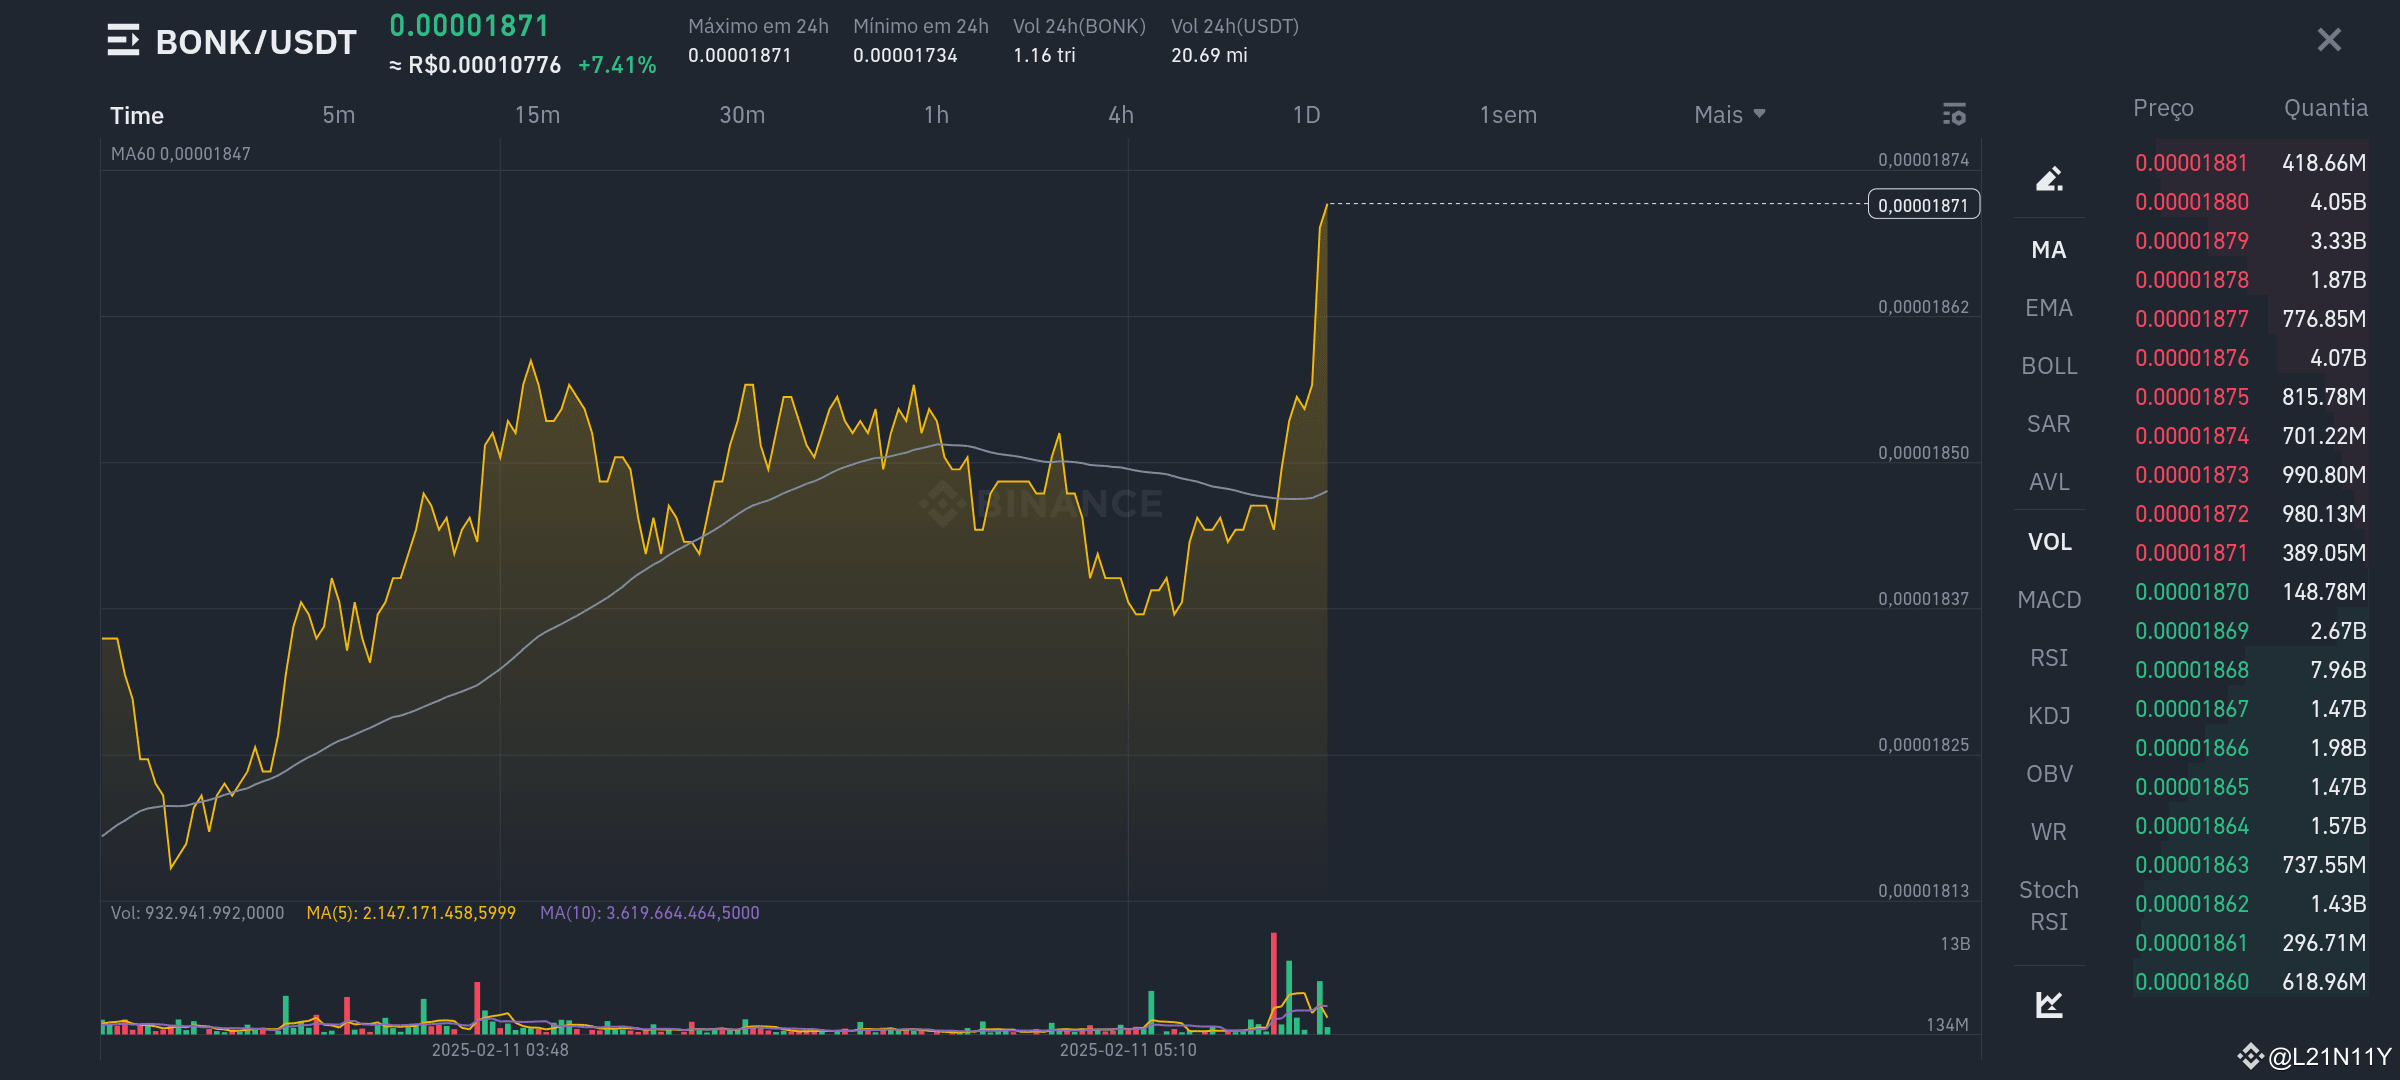Select the MACD indicator
Viewport: 2400px width, 1080px height.
2049,598
